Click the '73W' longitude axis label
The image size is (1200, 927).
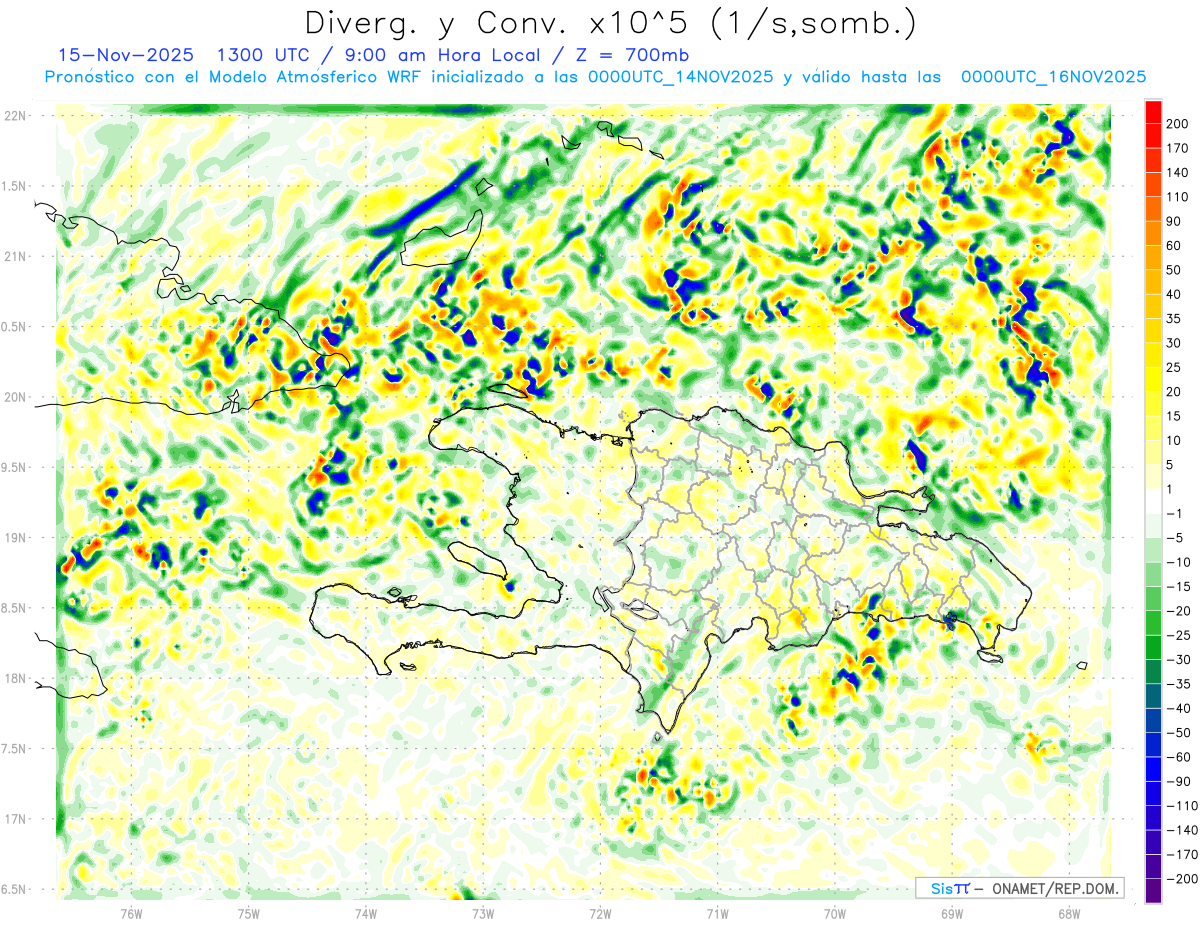click(x=483, y=914)
